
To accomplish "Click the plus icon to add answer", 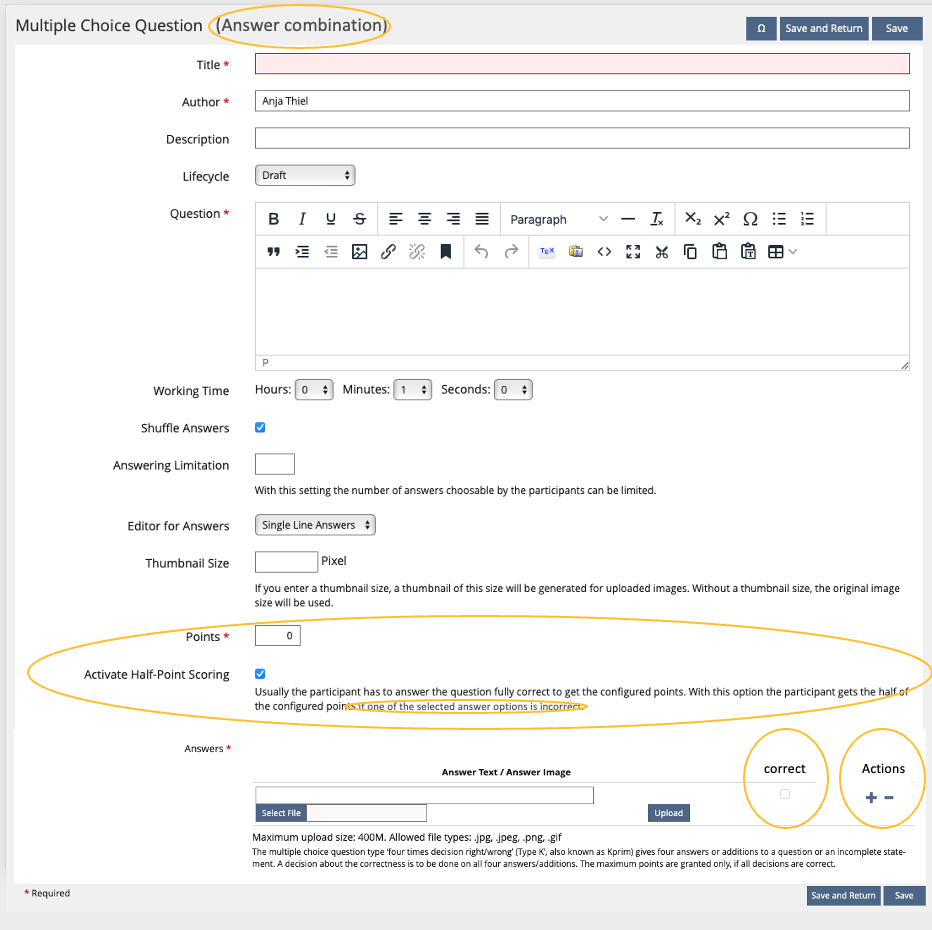I will [x=871, y=798].
